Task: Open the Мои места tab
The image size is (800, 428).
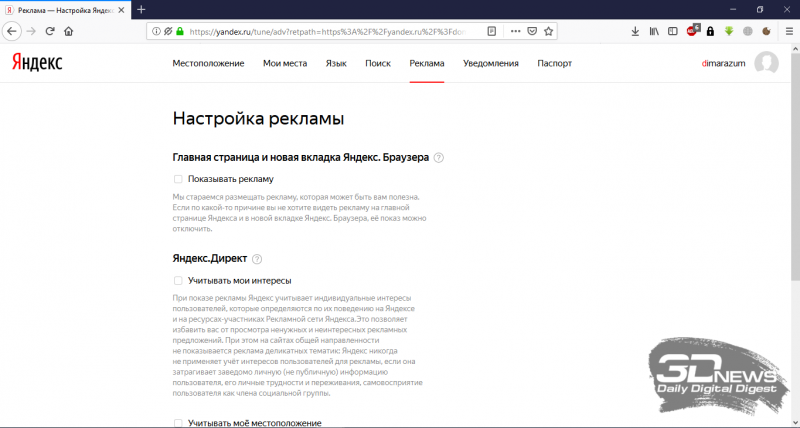Action: point(285,63)
